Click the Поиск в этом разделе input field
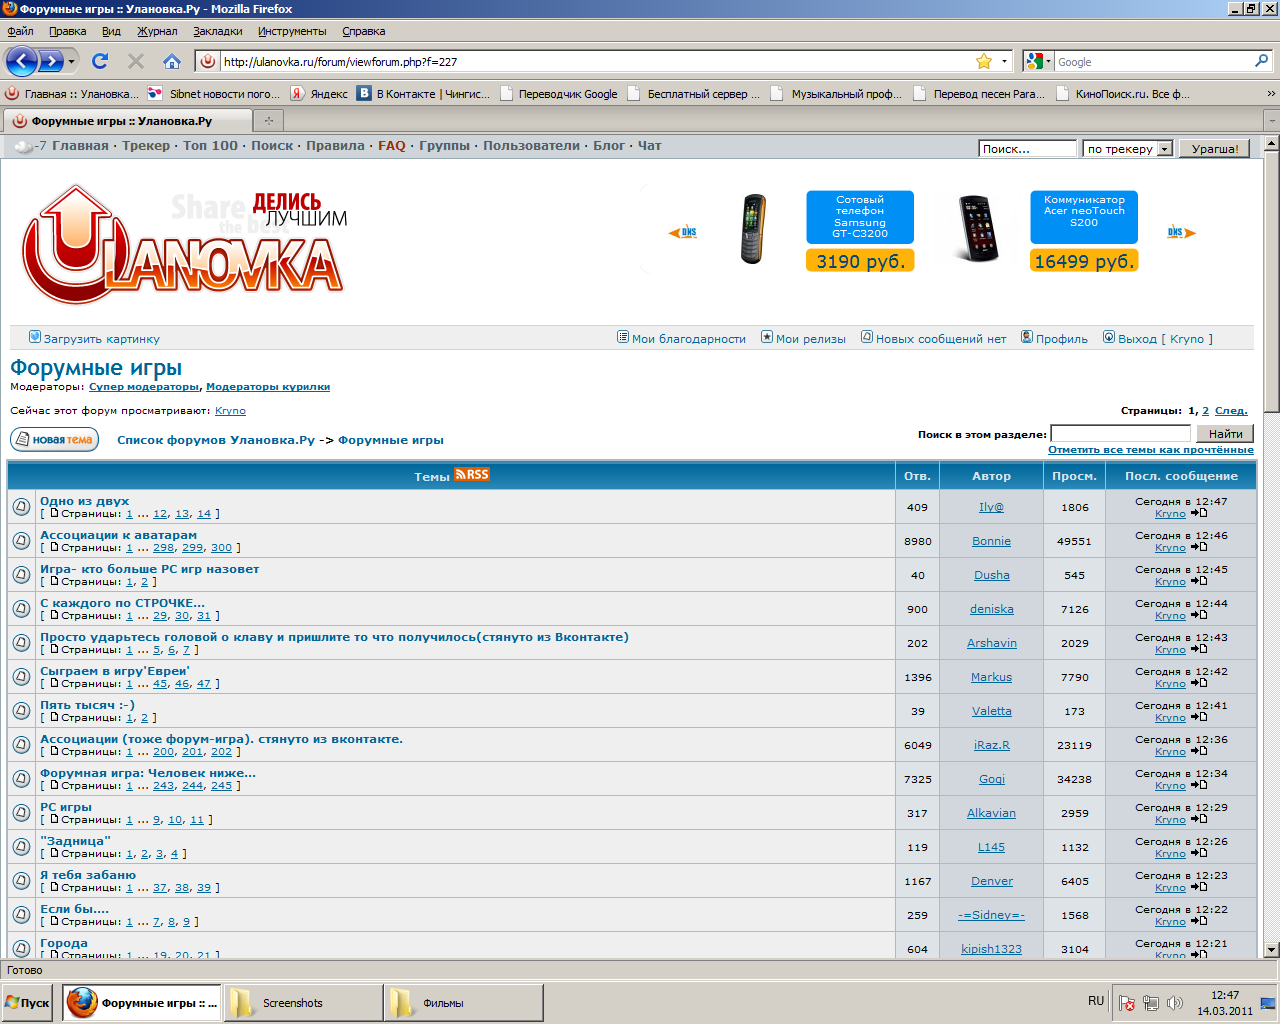Screen dimensions: 1280x1024 pos(1120,433)
